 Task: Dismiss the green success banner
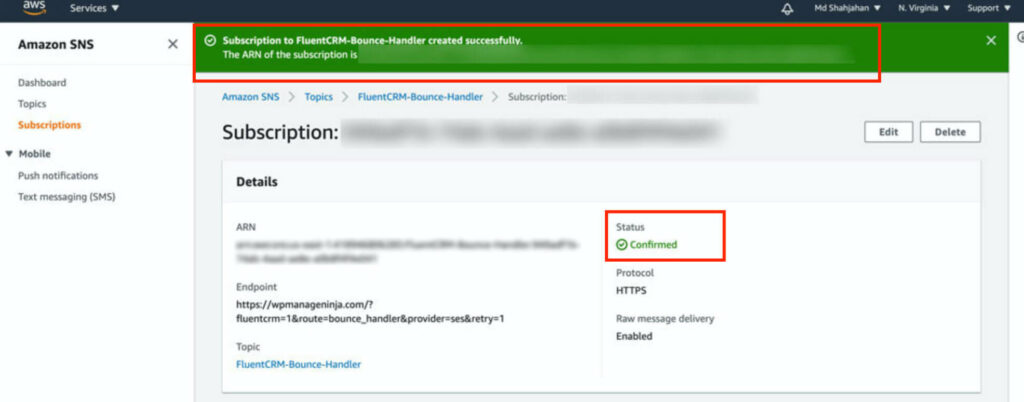(991, 40)
